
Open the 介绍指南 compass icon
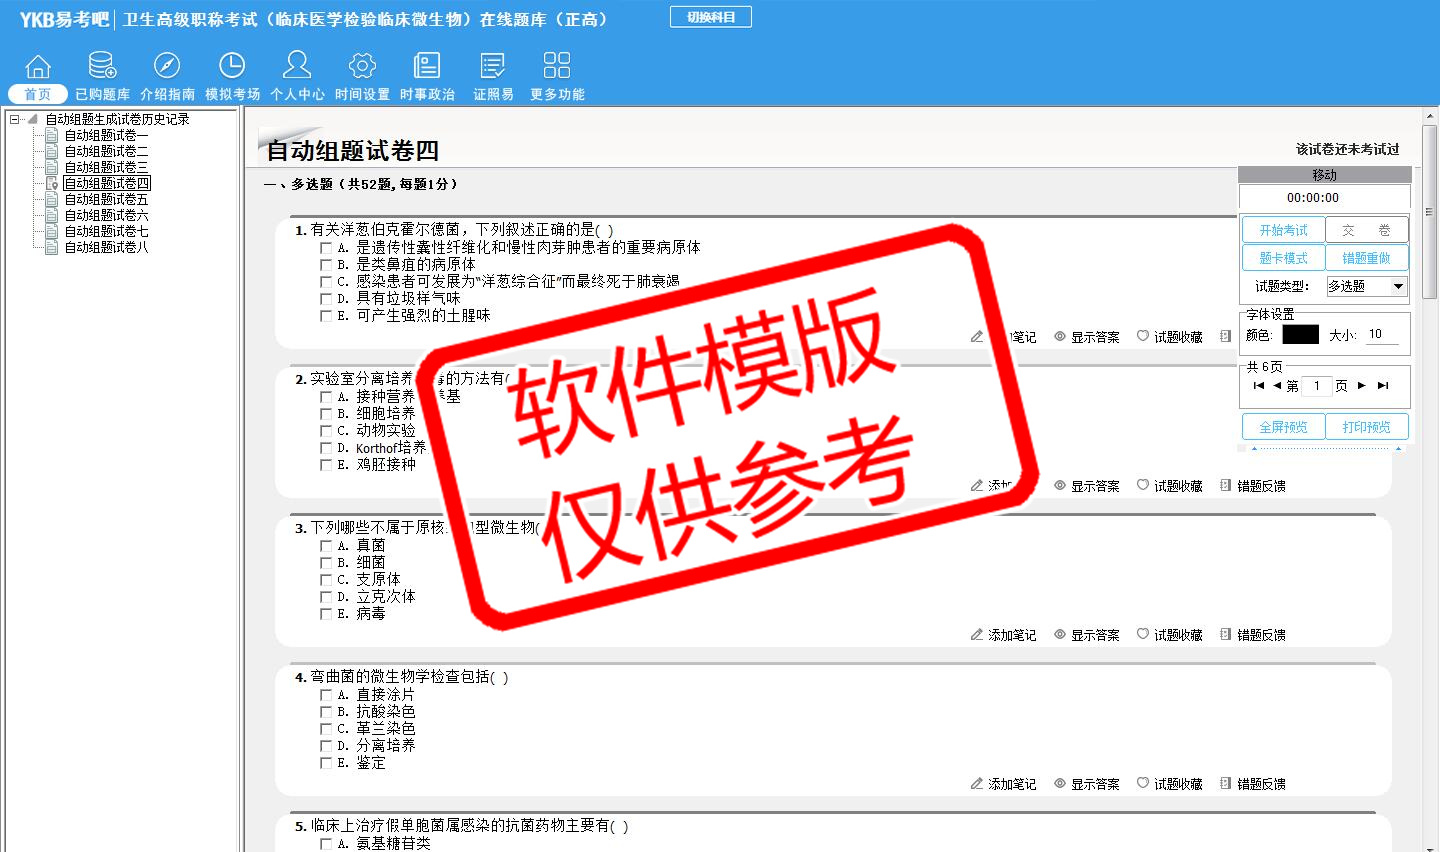click(167, 67)
